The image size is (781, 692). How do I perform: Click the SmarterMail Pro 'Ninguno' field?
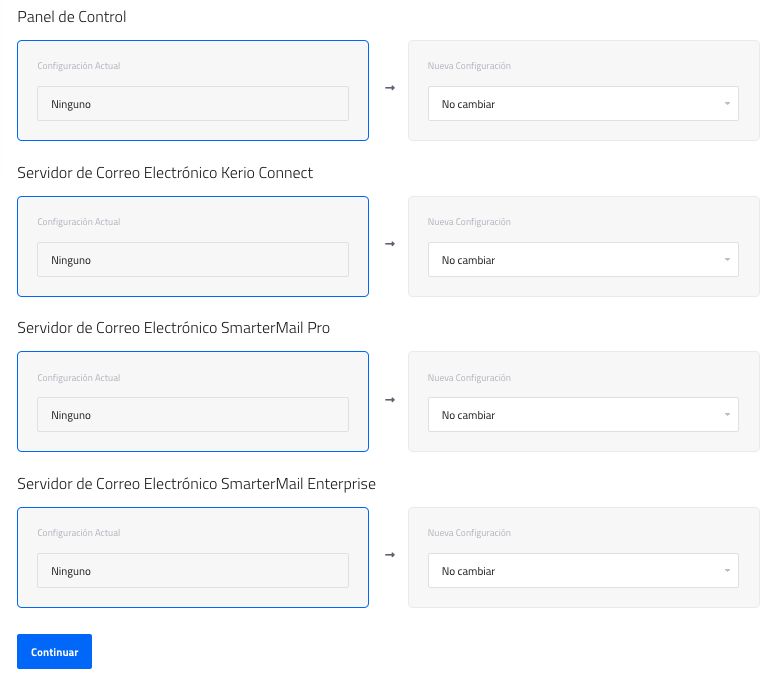pos(193,415)
